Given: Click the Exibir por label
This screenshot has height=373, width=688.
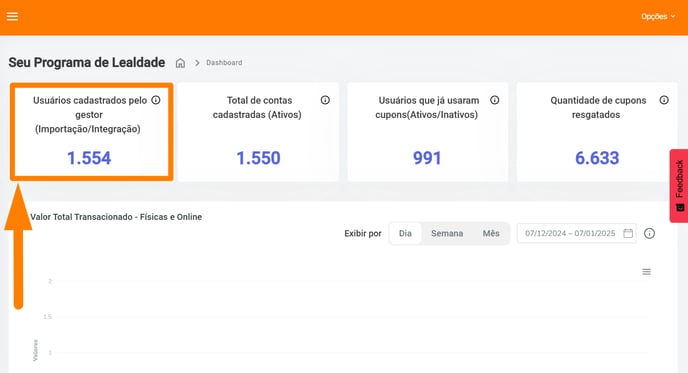Looking at the screenshot, I should (x=363, y=233).
